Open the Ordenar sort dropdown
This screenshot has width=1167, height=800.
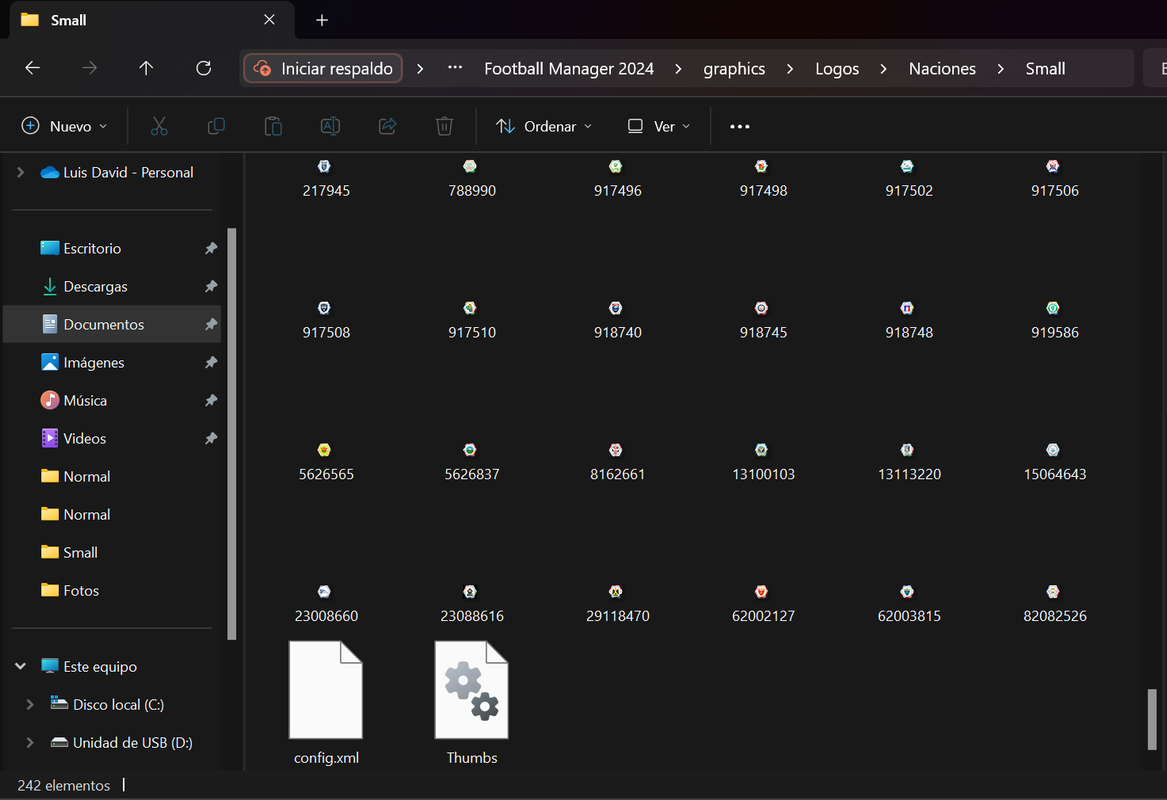click(544, 127)
